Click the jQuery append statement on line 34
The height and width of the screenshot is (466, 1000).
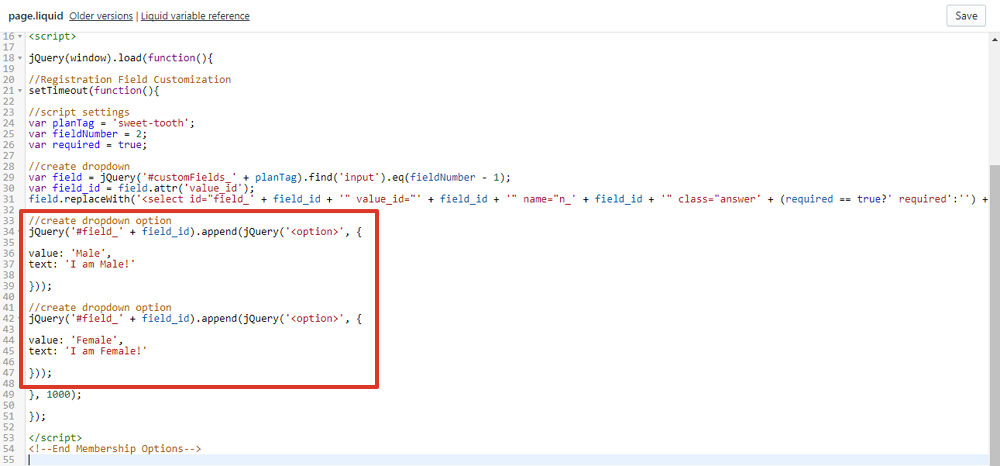coord(195,232)
